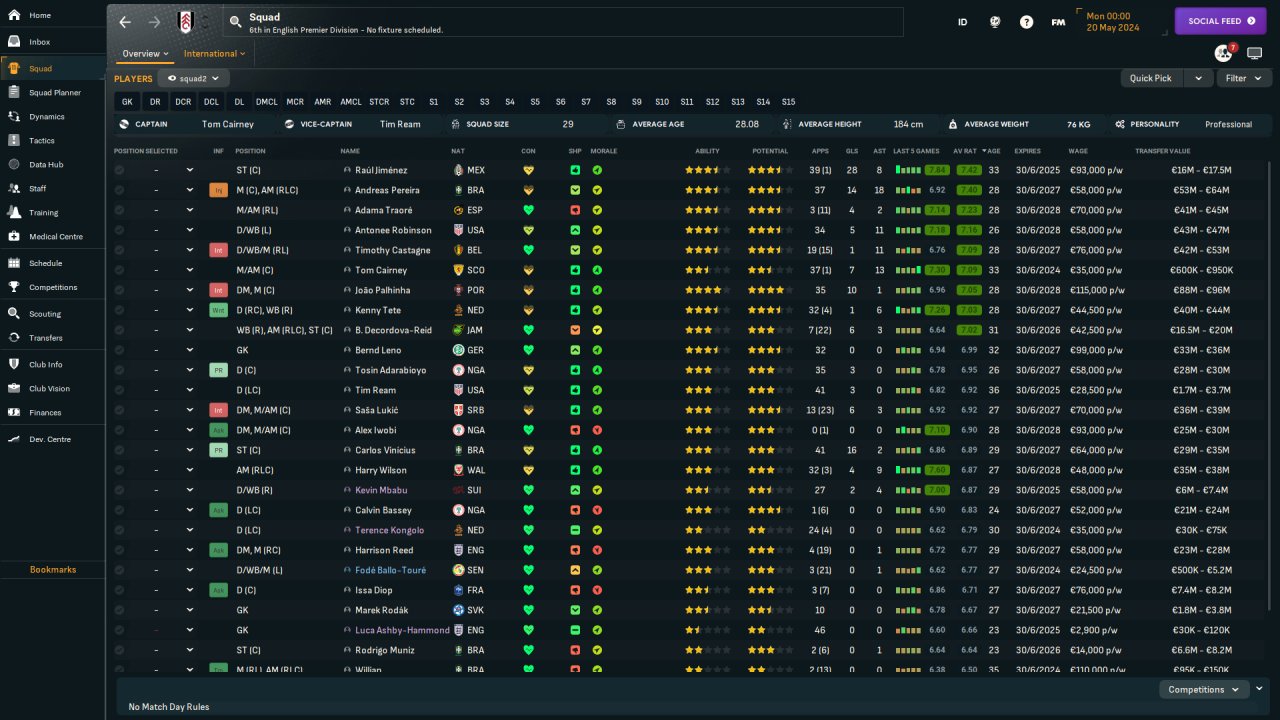The height and width of the screenshot is (720, 1280).
Task: Click the back arrow navigation icon
Action: [125, 22]
